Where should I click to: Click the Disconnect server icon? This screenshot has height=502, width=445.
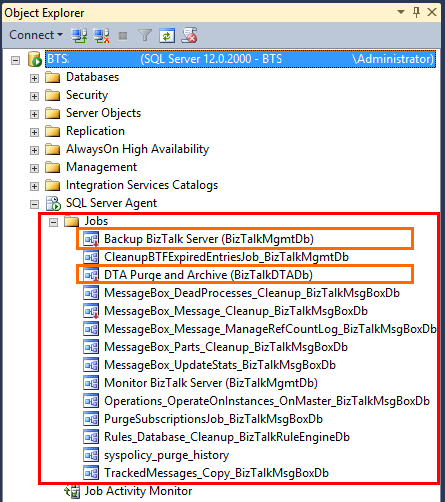coord(101,35)
